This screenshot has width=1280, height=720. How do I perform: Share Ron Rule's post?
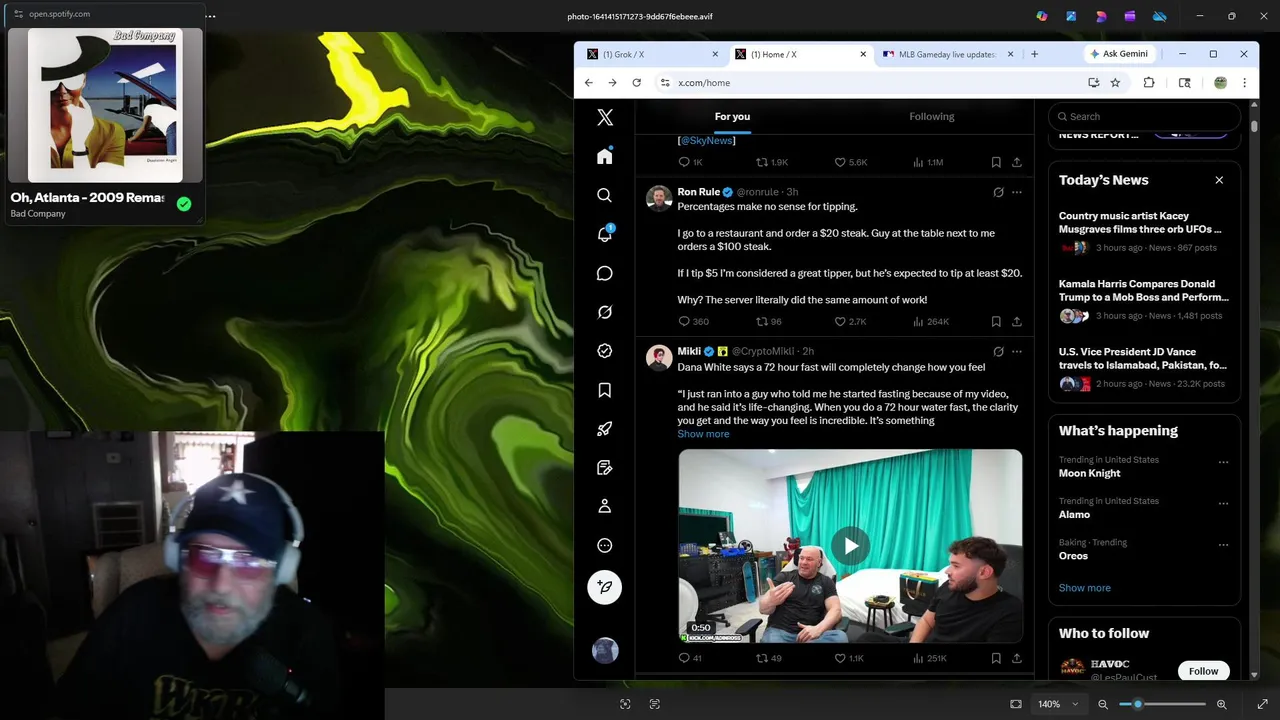point(1016,321)
